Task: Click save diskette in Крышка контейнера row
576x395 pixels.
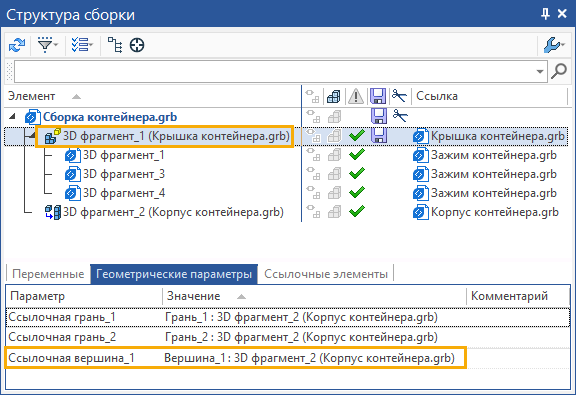Action: 379,135
